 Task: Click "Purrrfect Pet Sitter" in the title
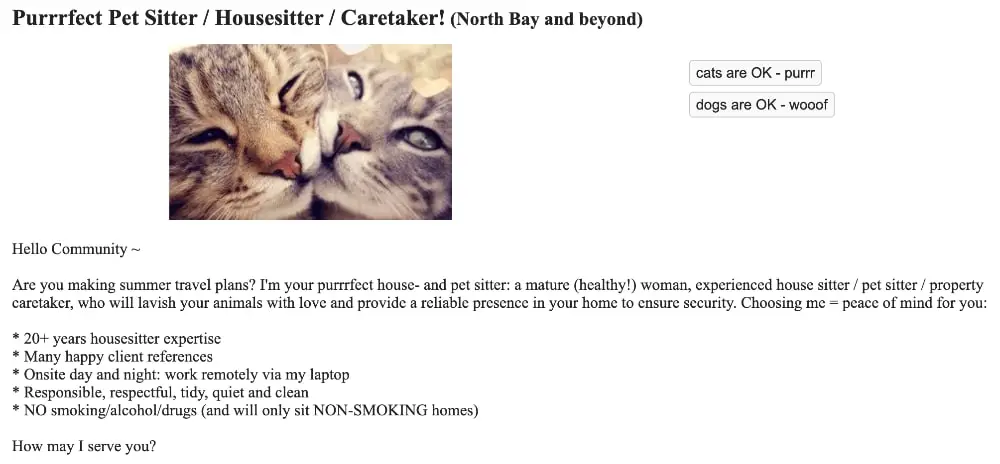[x=107, y=18]
